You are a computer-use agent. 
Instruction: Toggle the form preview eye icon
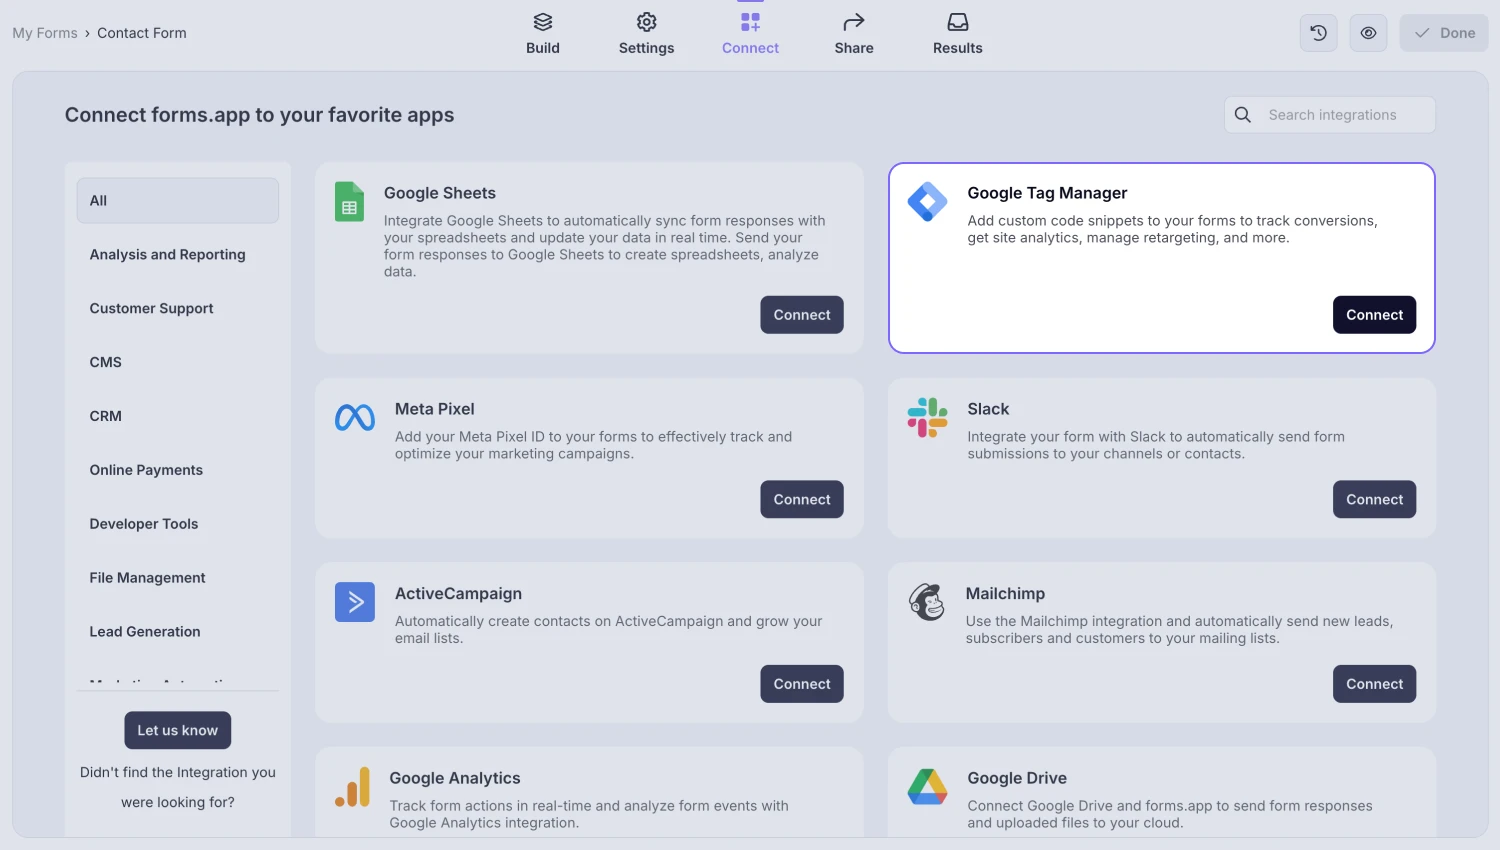[x=1368, y=32]
